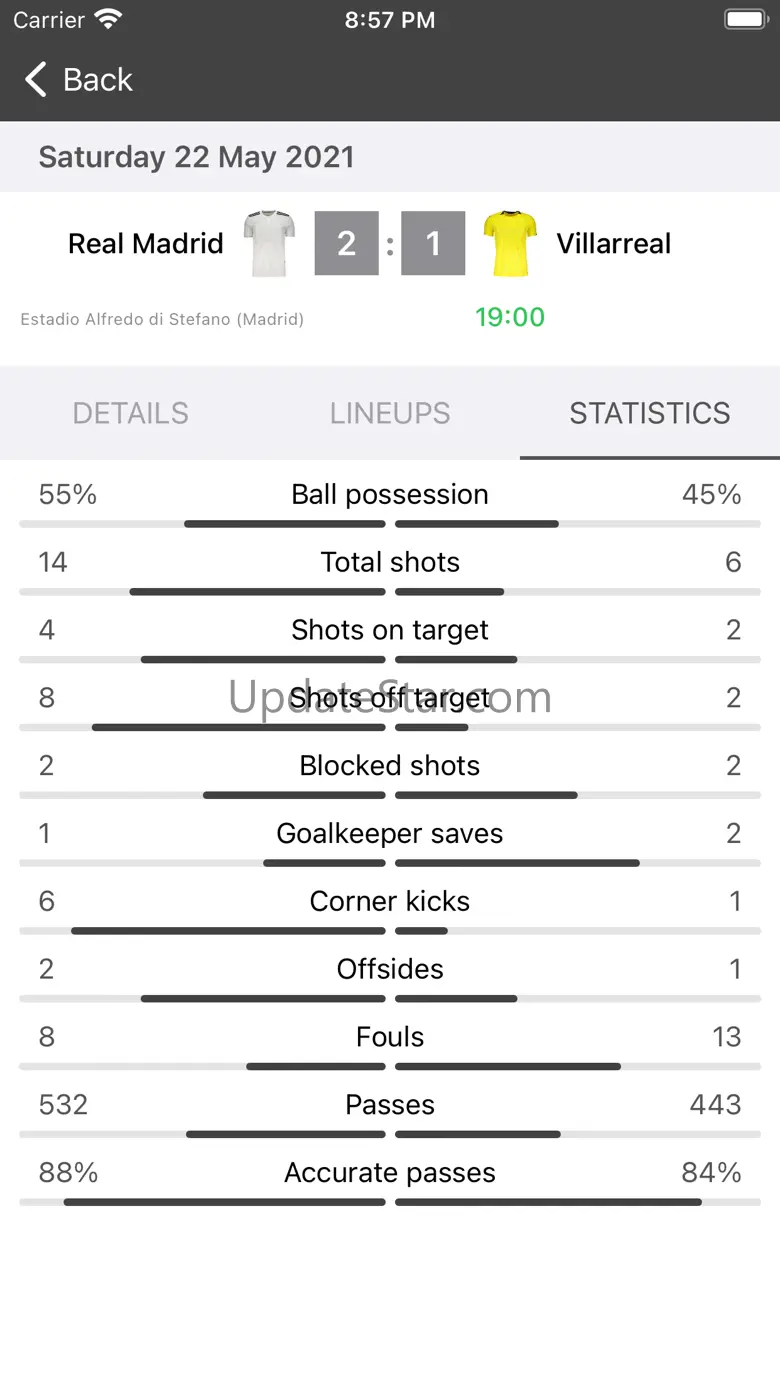Tap Real Madrid's score box showing 2
Viewport: 780px width, 1387px height.
click(346, 243)
